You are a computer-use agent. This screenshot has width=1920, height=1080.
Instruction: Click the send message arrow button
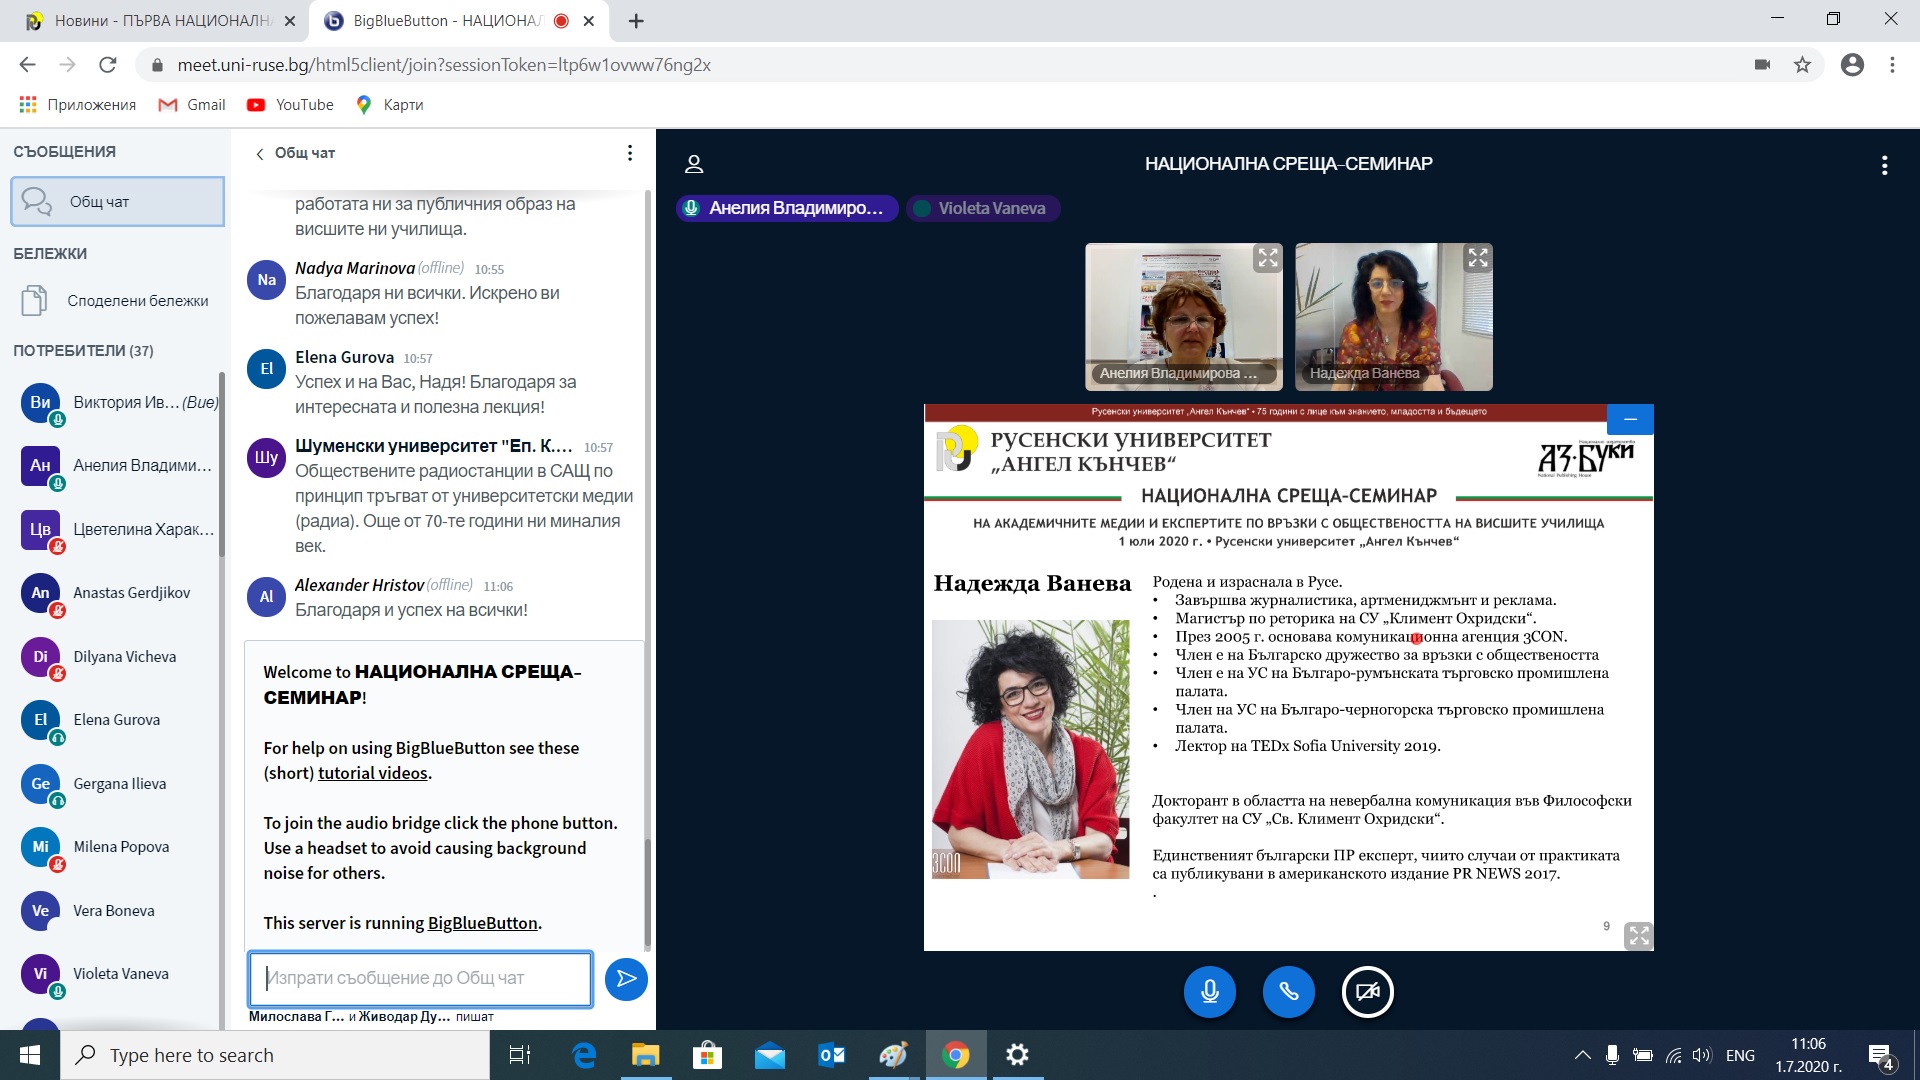626,978
